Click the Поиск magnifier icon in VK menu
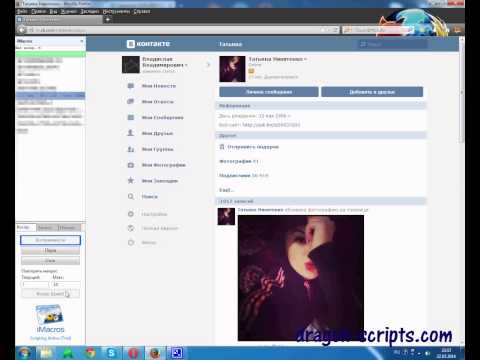This screenshot has height=360, width=480. pos(131,196)
